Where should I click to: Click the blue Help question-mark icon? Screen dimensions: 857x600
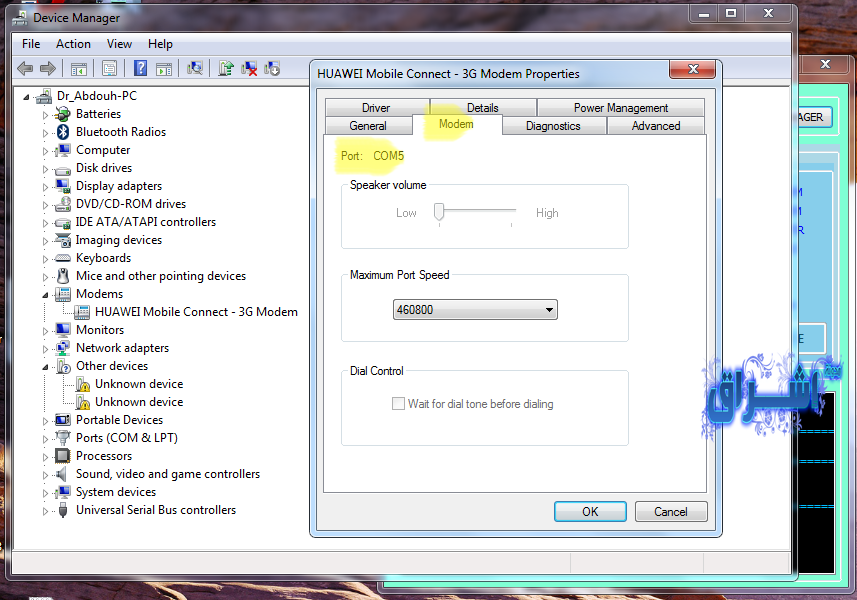pyautogui.click(x=140, y=68)
